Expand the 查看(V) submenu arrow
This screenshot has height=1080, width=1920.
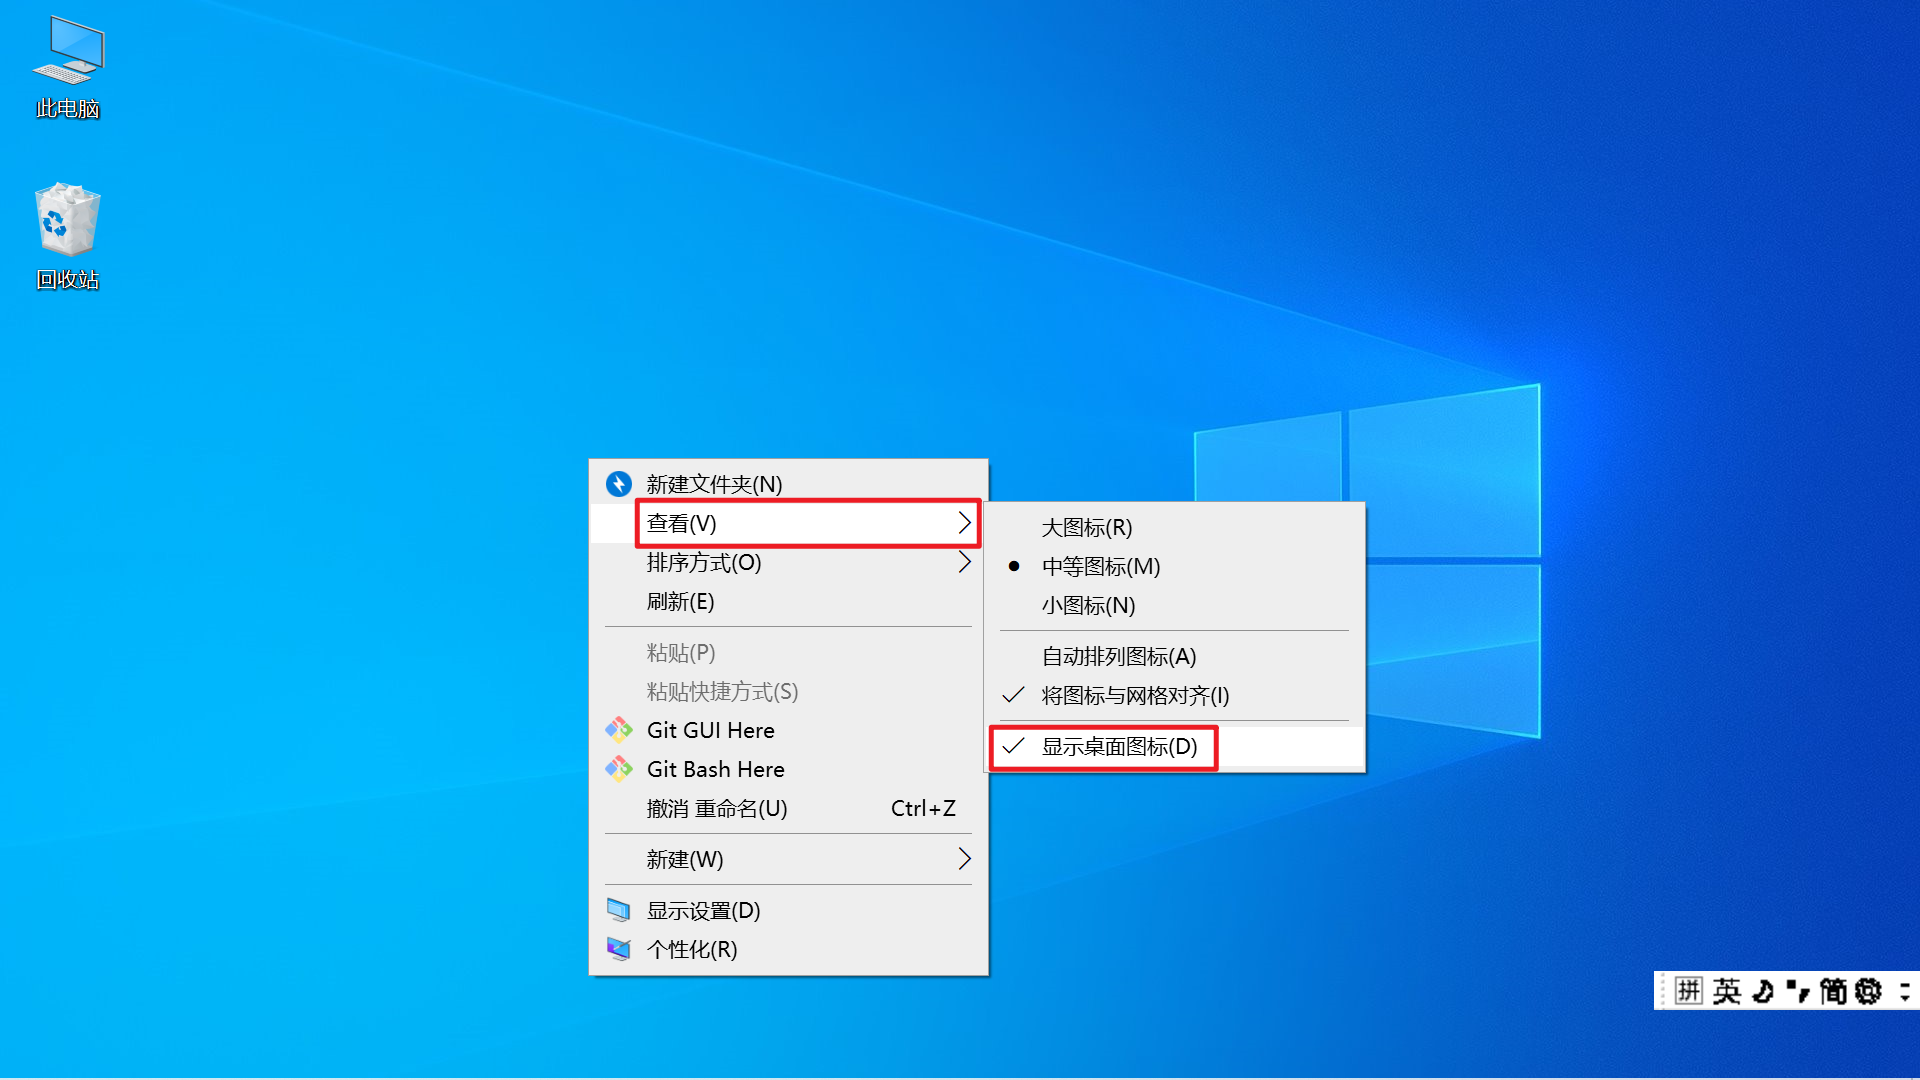[964, 523]
